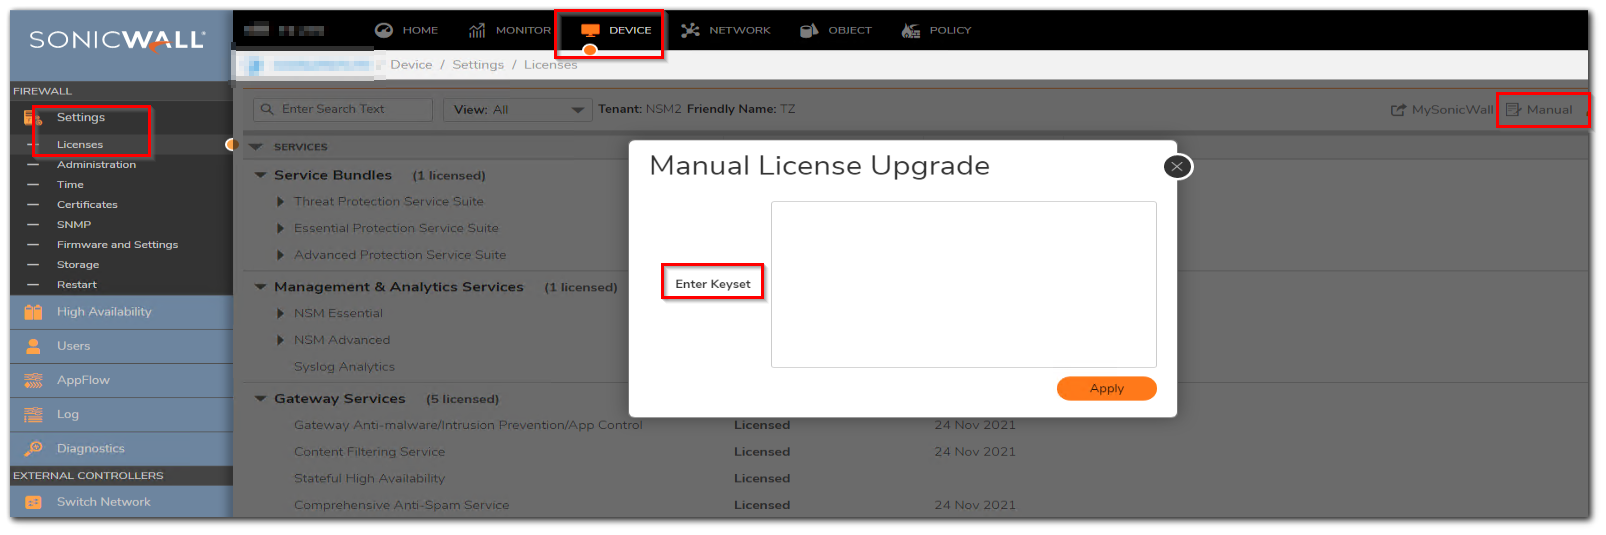
Task: Focus the Enter Keyset text area
Action: click(963, 285)
